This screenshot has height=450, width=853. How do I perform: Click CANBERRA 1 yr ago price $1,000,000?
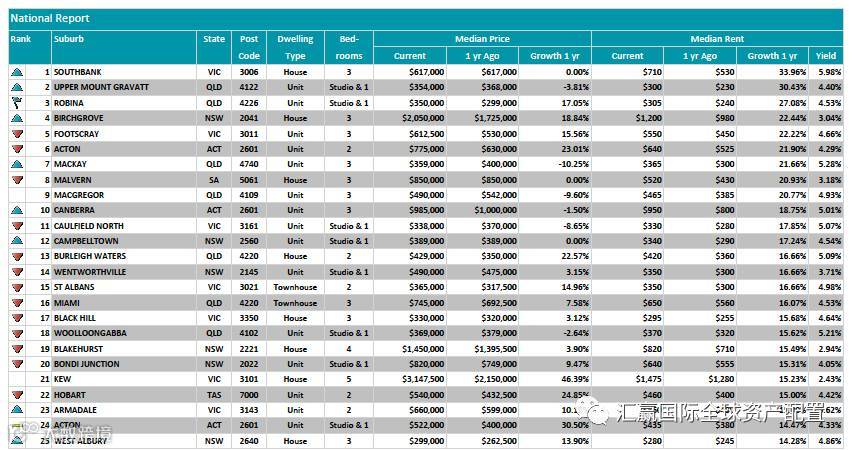495,210
